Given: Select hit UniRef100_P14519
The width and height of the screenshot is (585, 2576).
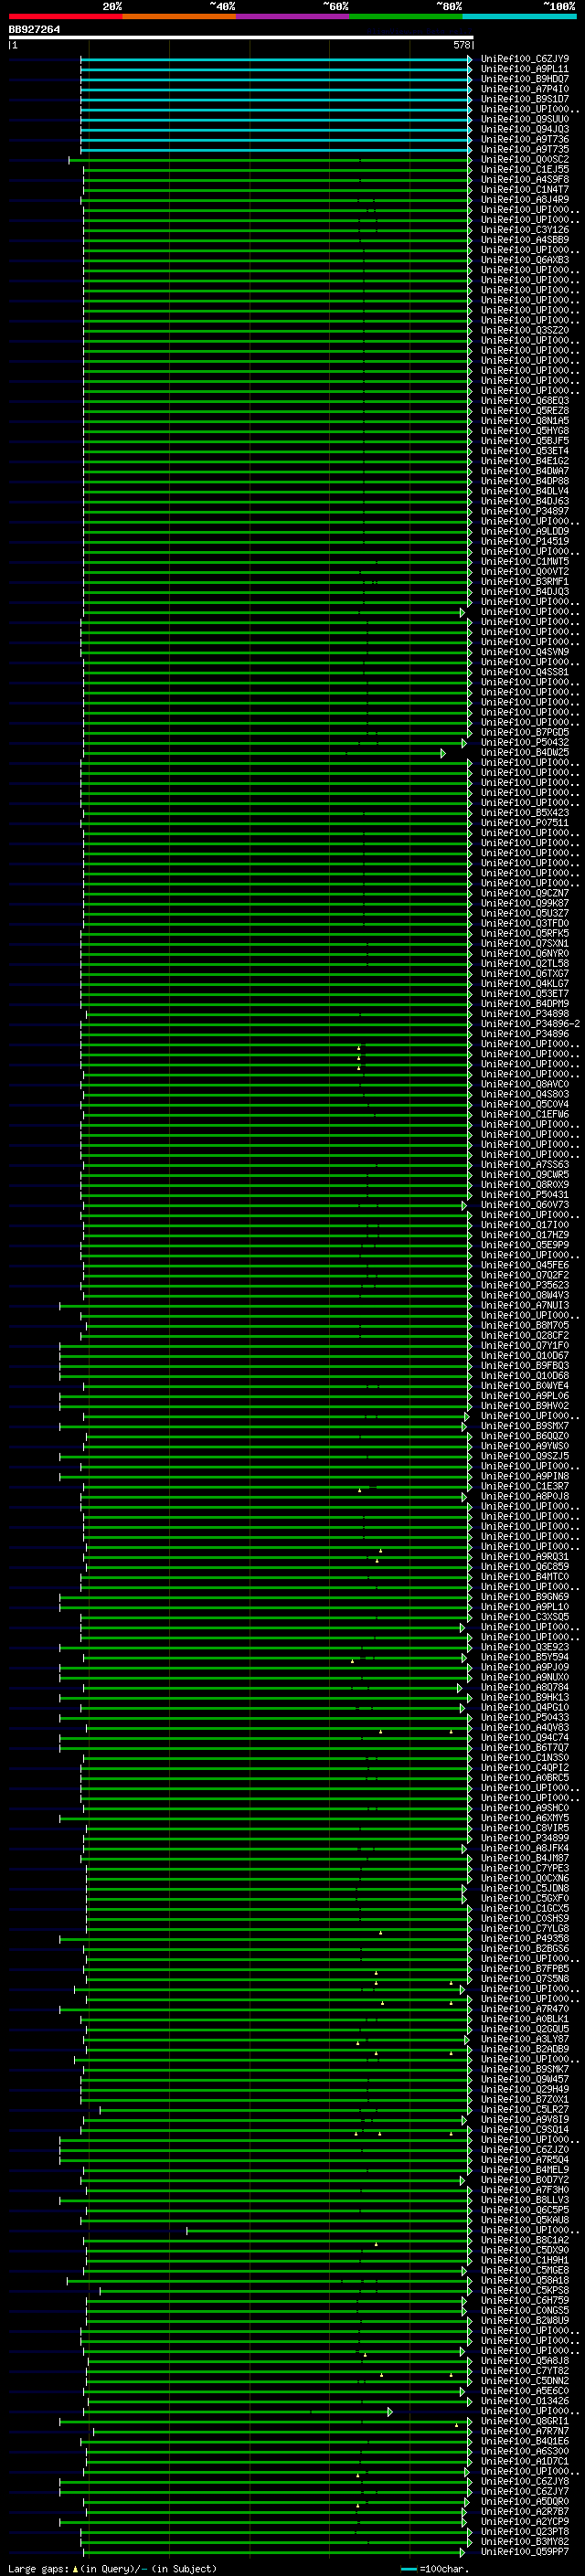Looking at the screenshot, I should (525, 542).
